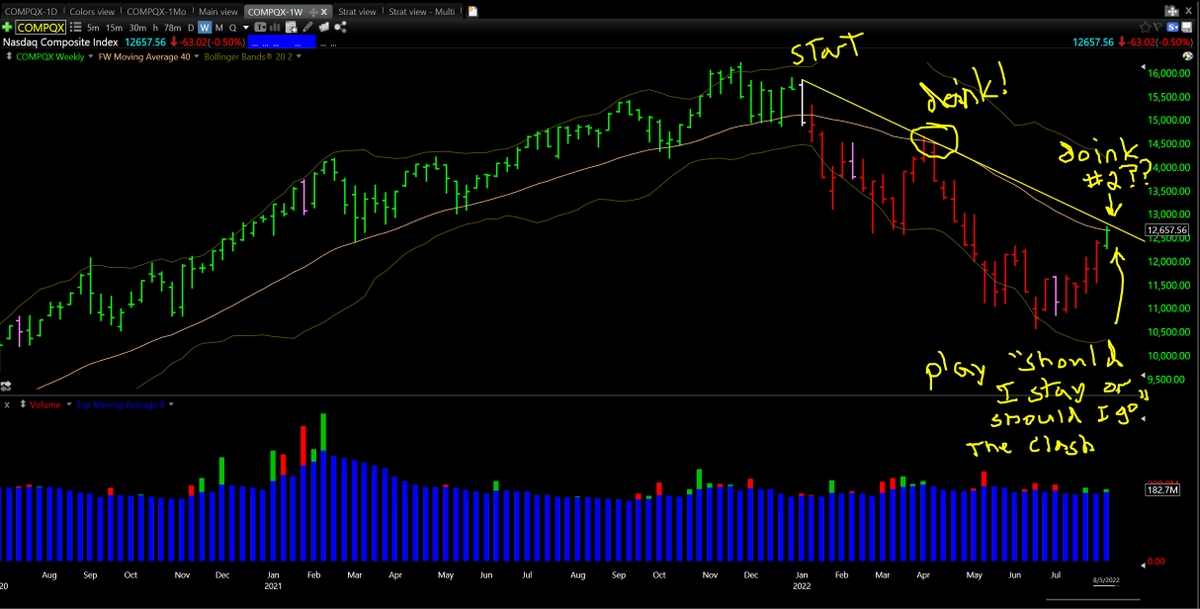Switch to the Main view tab
Image resolution: width=1200 pixels, height=609 pixels.
218,12
